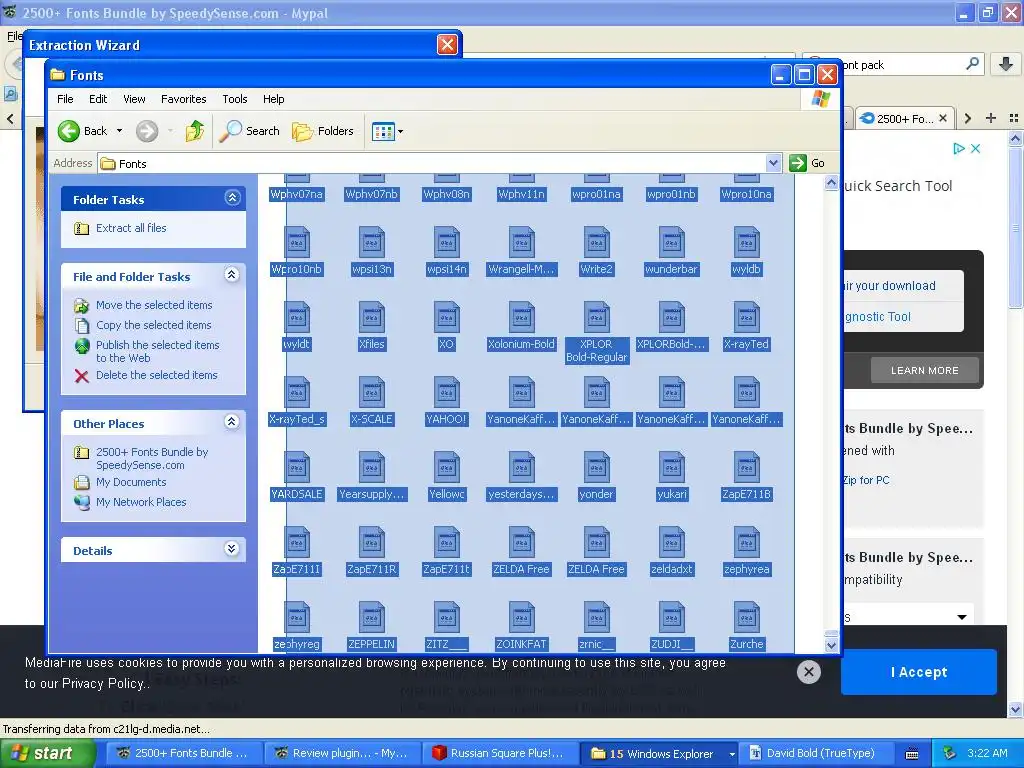1024x768 pixels.
Task: Select the Zurche font file icon
Action: (746, 618)
